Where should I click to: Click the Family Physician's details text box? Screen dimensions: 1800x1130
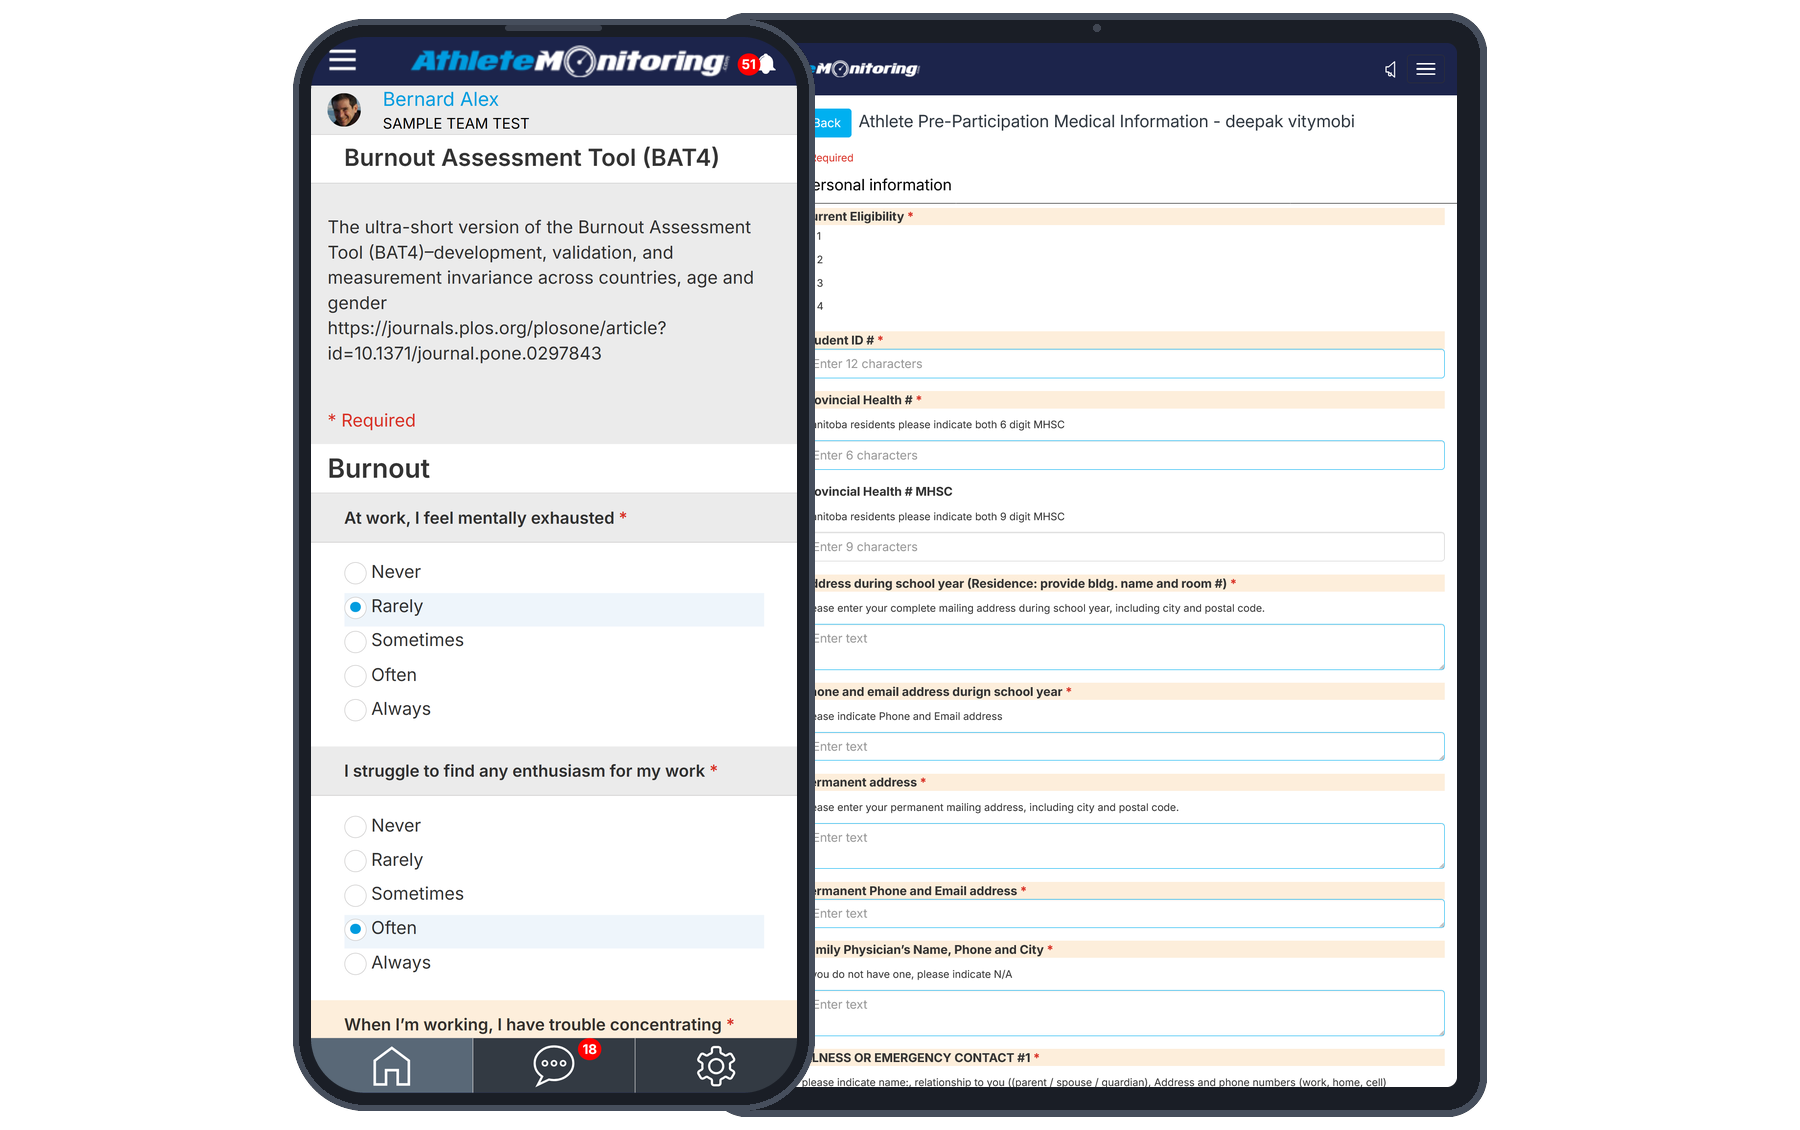pyautogui.click(x=1127, y=1013)
